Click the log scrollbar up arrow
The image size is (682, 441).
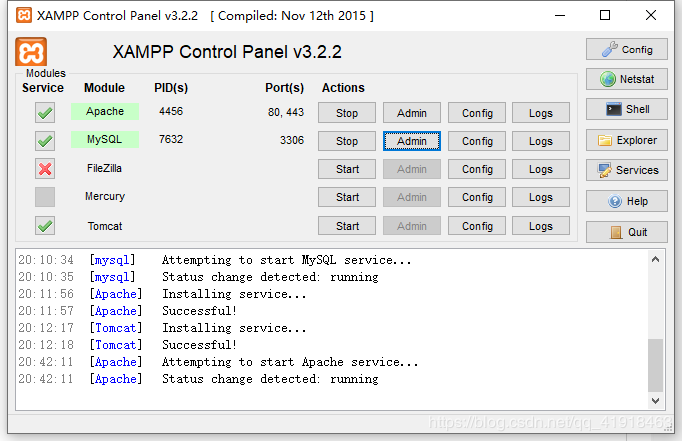click(655, 260)
